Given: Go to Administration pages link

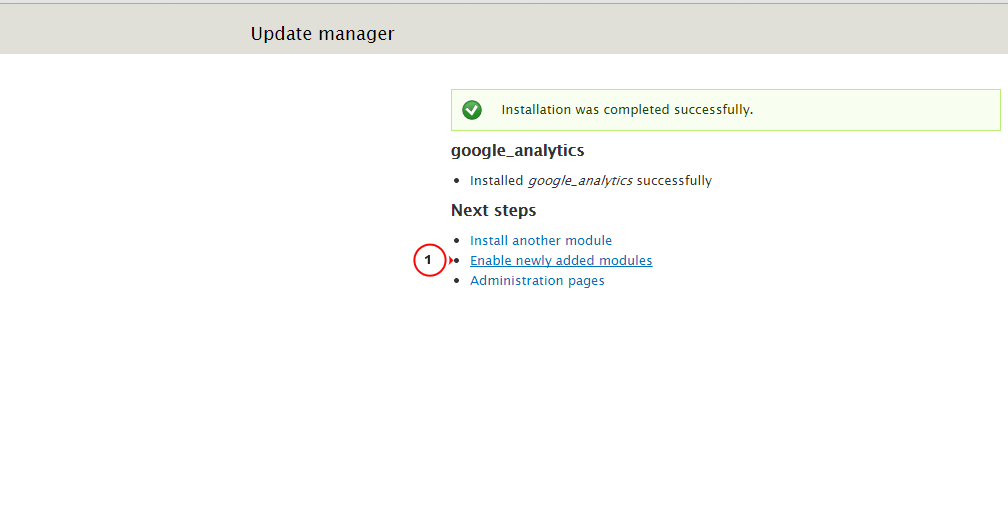Looking at the screenshot, I should 537,280.
